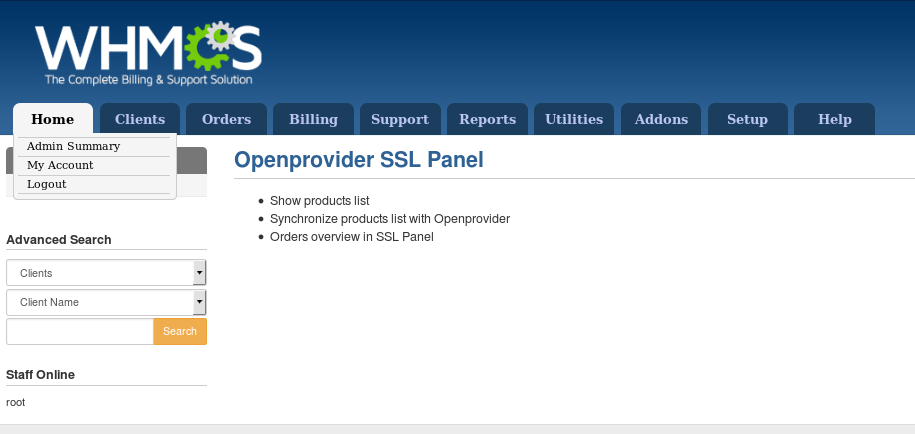
Task: Open the Setup tab
Action: (x=748, y=119)
